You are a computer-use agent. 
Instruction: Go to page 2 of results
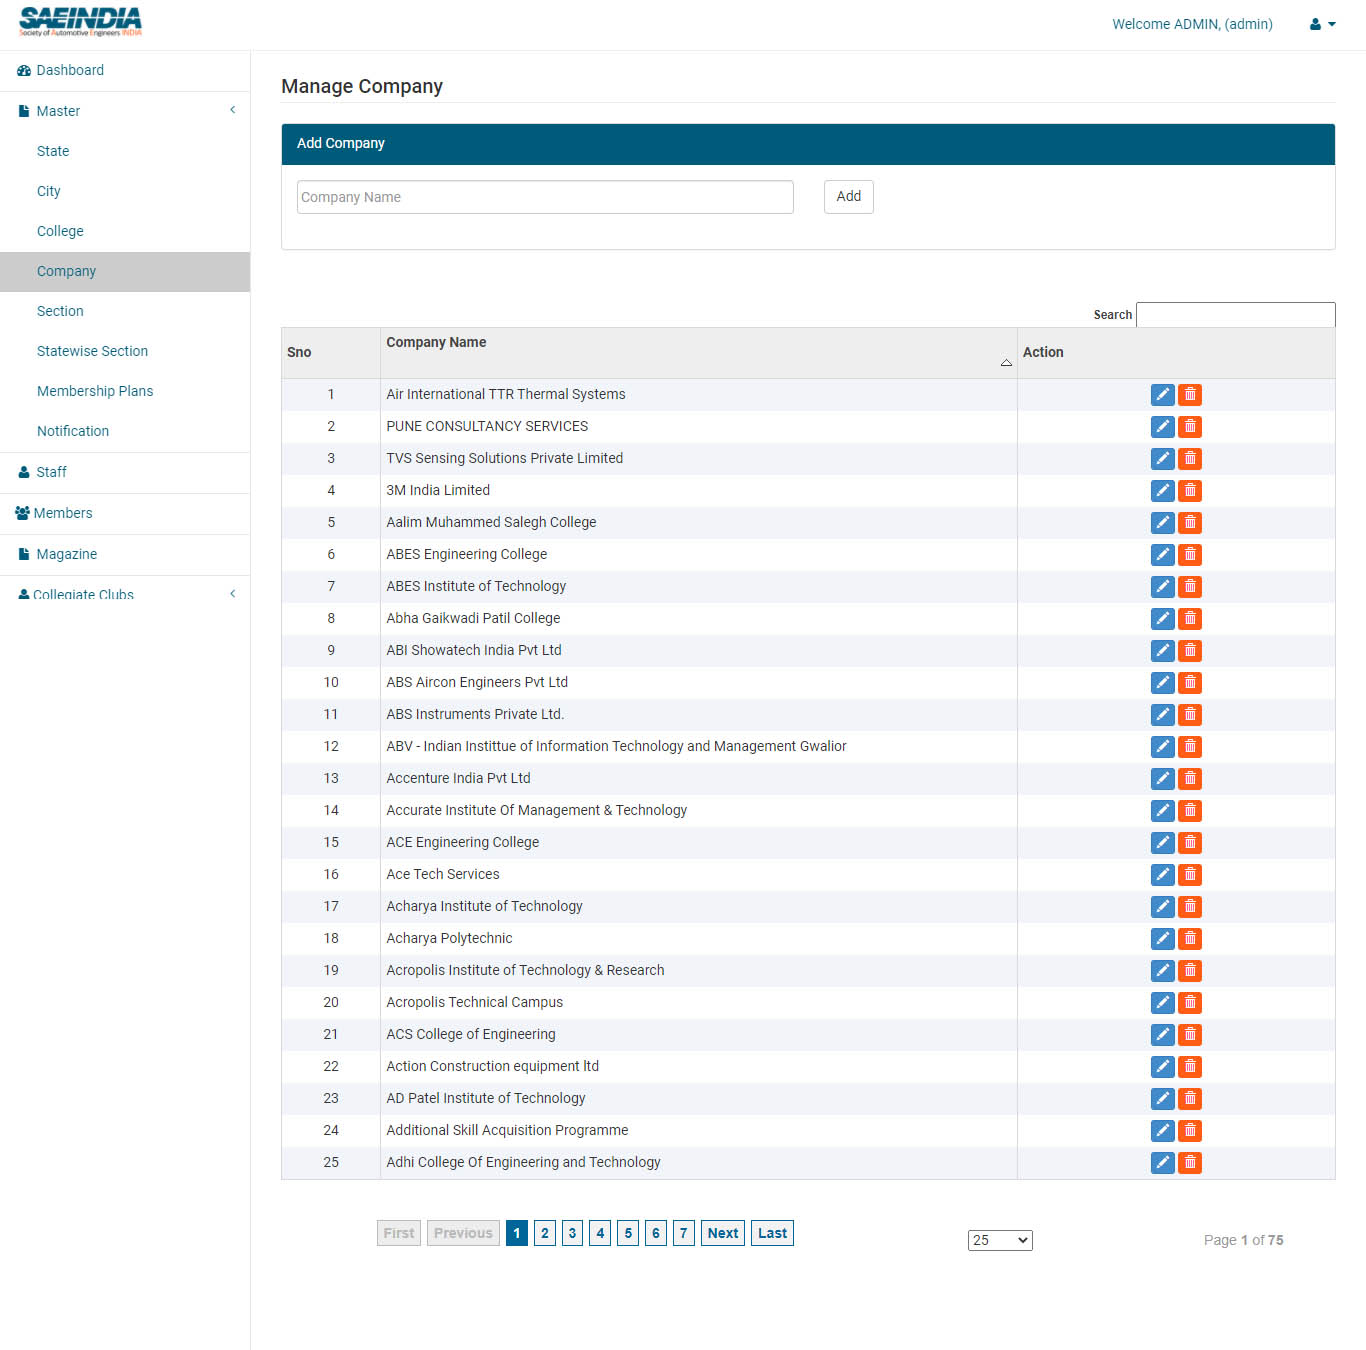[545, 1233]
